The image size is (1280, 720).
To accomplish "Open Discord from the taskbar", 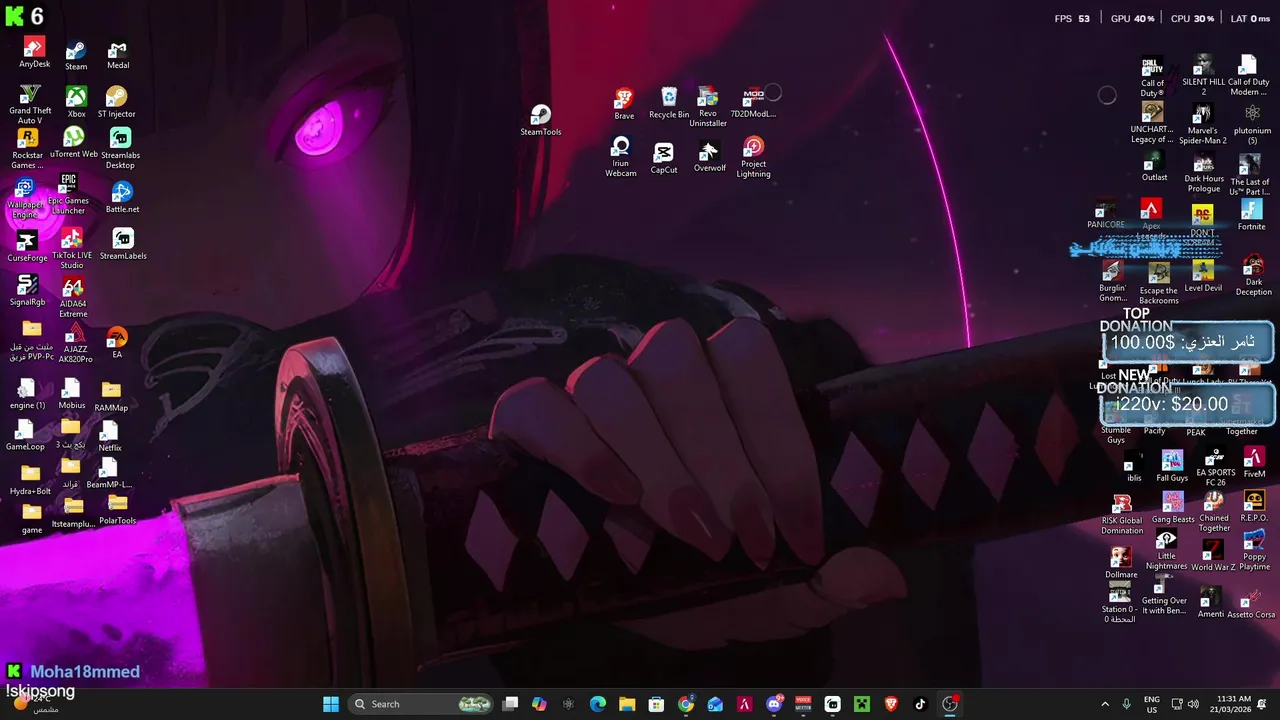I will pos(774,704).
